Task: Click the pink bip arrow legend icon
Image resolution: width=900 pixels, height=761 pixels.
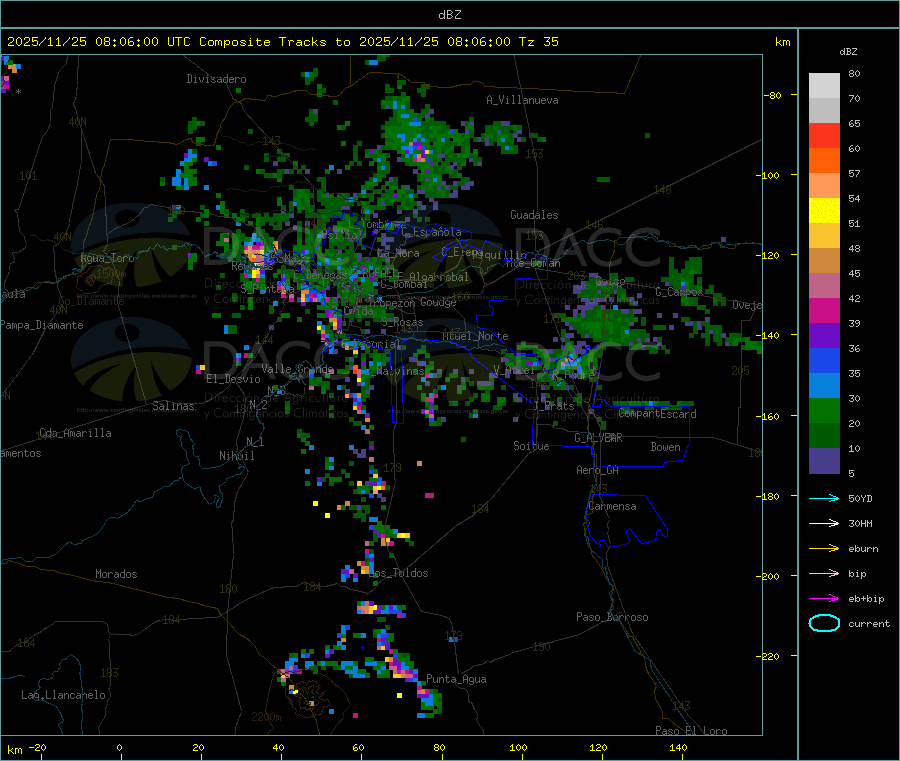Action: click(824, 573)
